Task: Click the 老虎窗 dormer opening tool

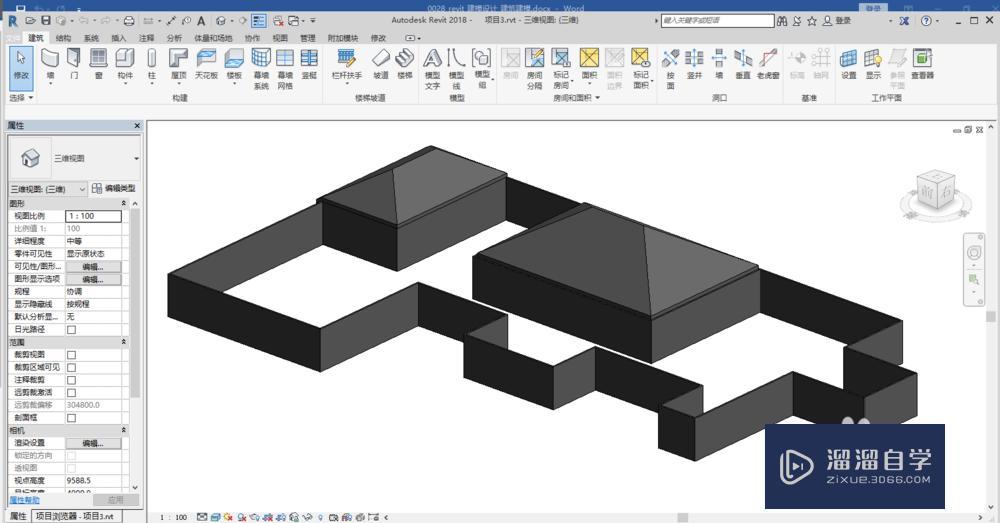Action: (768, 64)
